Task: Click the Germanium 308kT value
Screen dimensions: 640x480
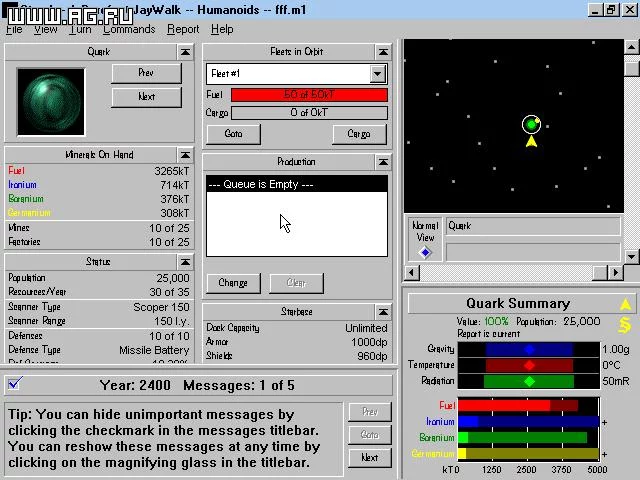Action: pos(175,213)
